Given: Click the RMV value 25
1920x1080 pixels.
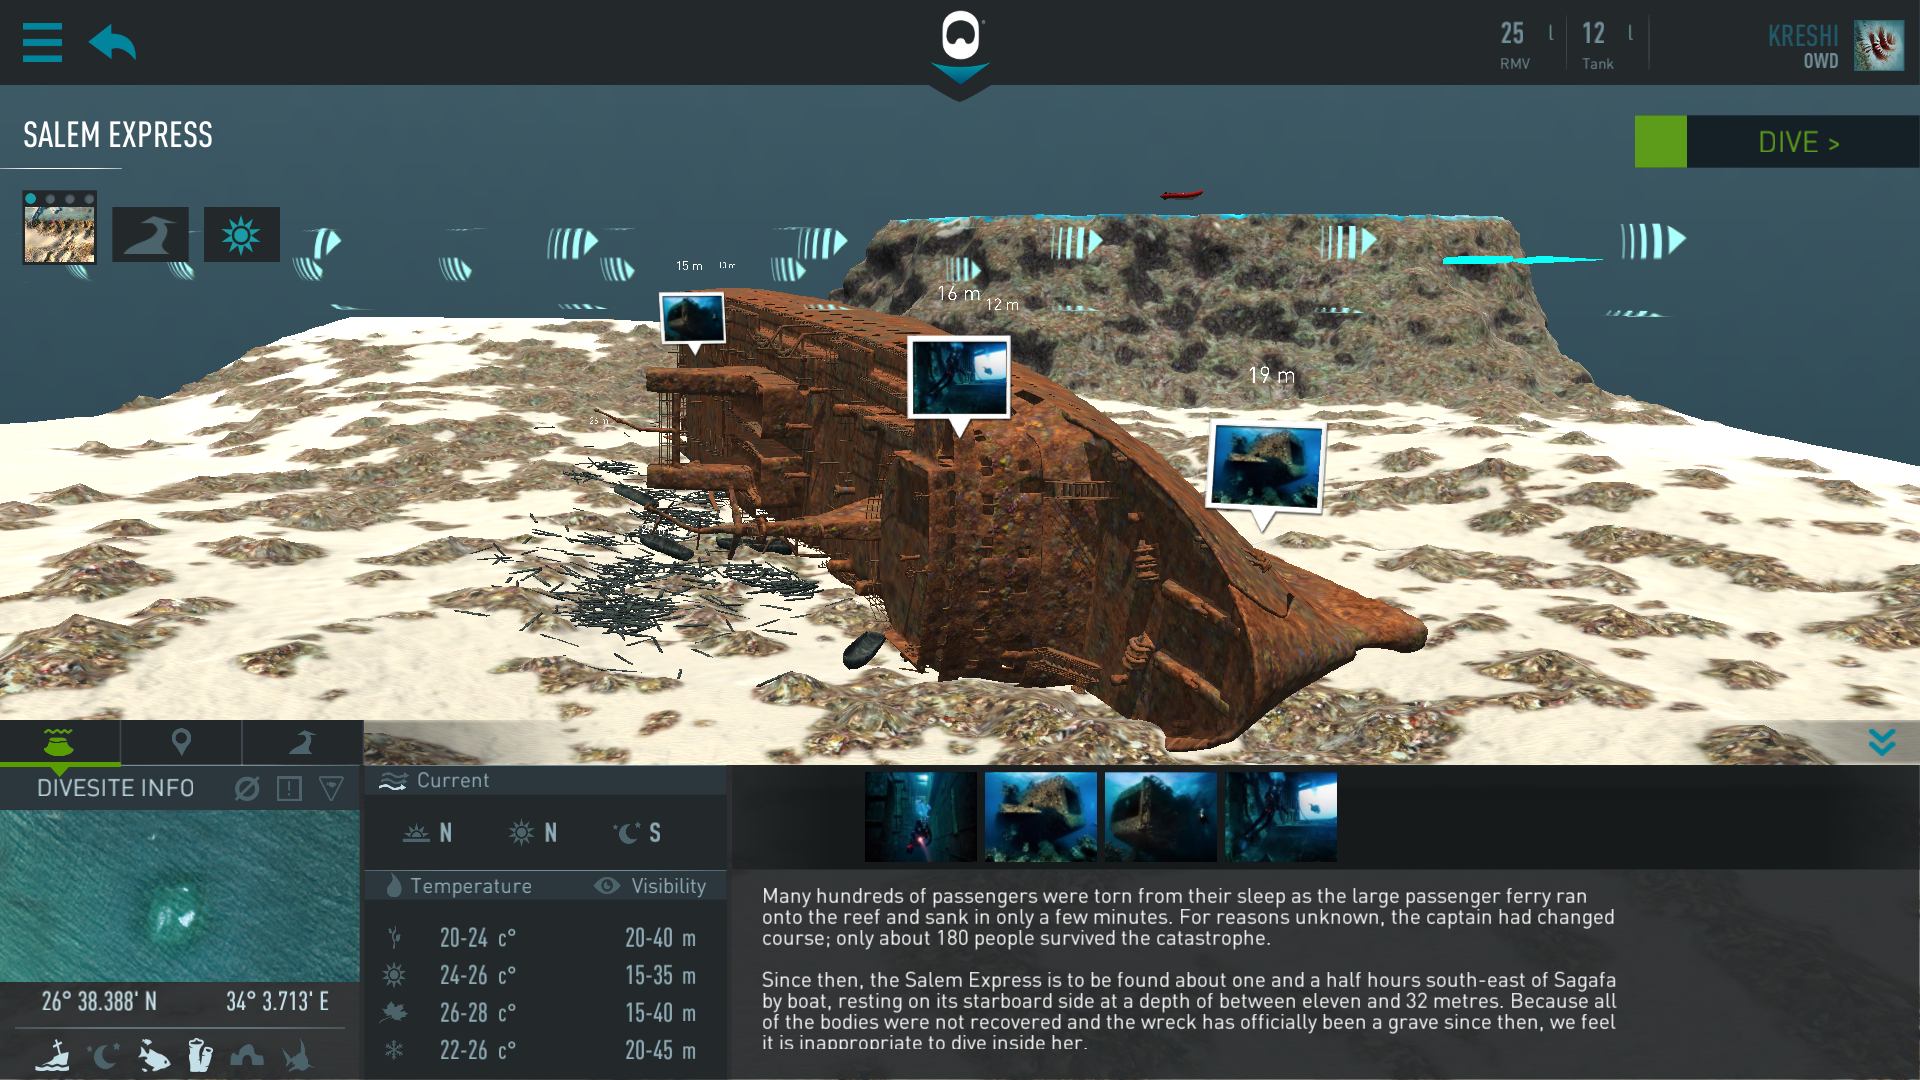Looking at the screenshot, I should (x=1512, y=34).
